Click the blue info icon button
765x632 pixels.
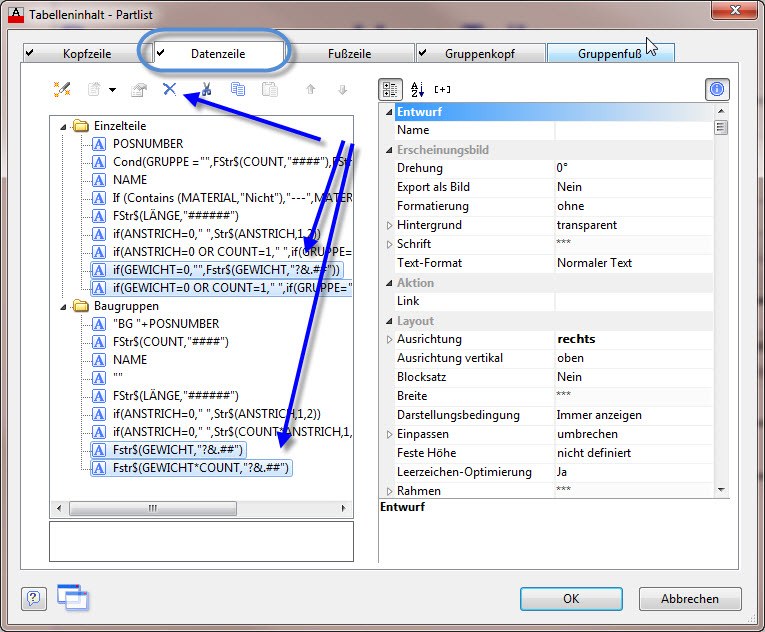click(717, 89)
